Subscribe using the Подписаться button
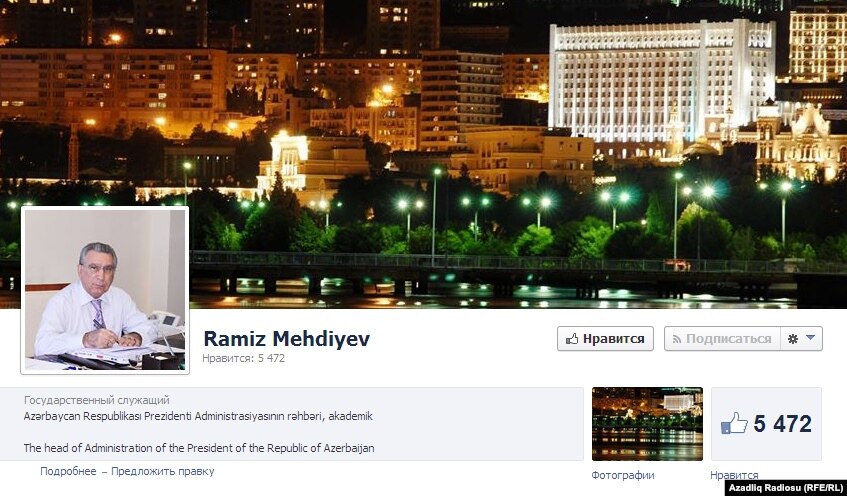Viewport: 847px width, 496px height. pos(722,339)
